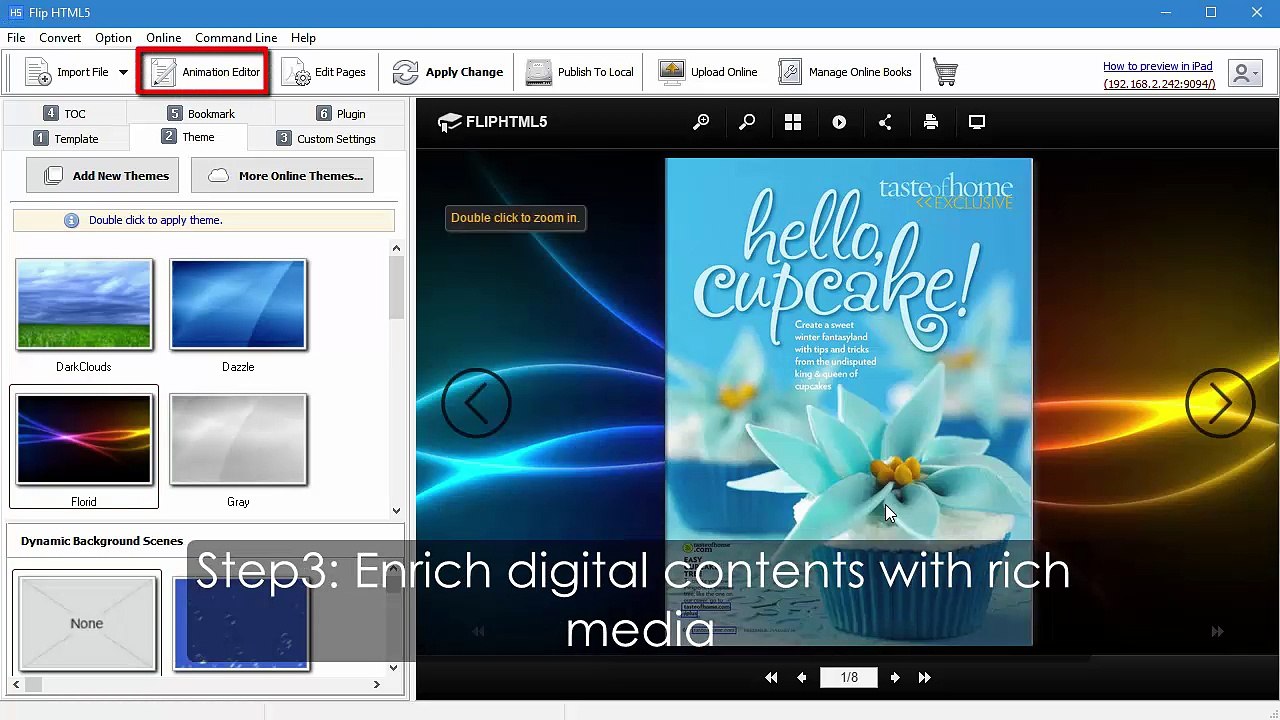Click the print icon
Image resolution: width=1280 pixels, height=720 pixels.
[x=931, y=122]
